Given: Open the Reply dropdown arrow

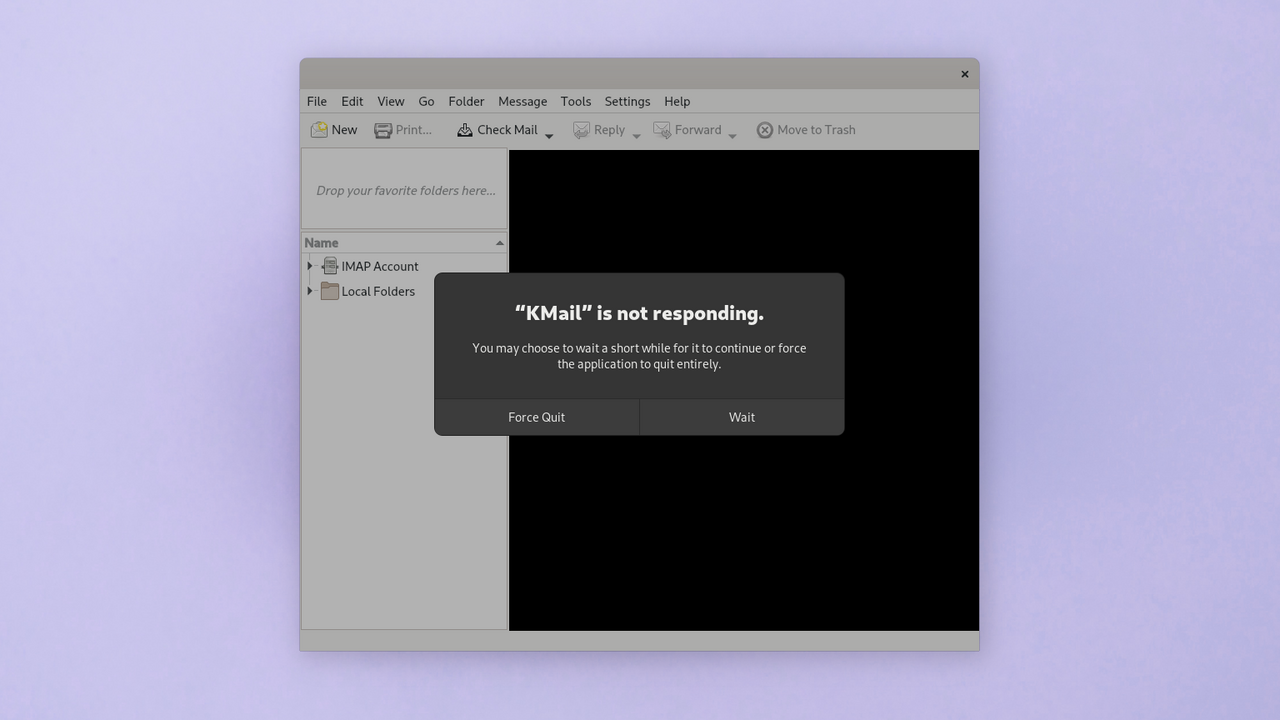Looking at the screenshot, I should coord(636,135).
